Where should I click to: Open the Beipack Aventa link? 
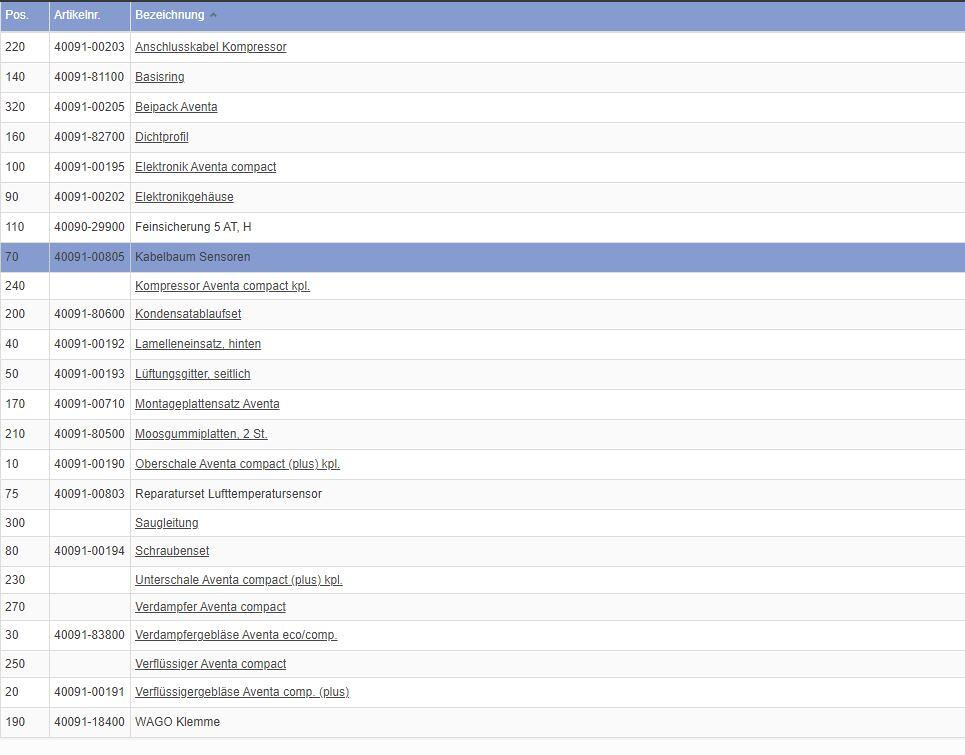(x=176, y=107)
